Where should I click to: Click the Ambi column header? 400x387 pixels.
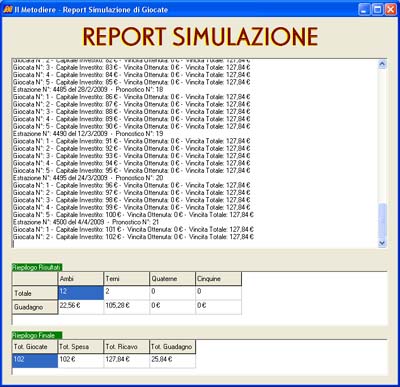(x=81, y=279)
